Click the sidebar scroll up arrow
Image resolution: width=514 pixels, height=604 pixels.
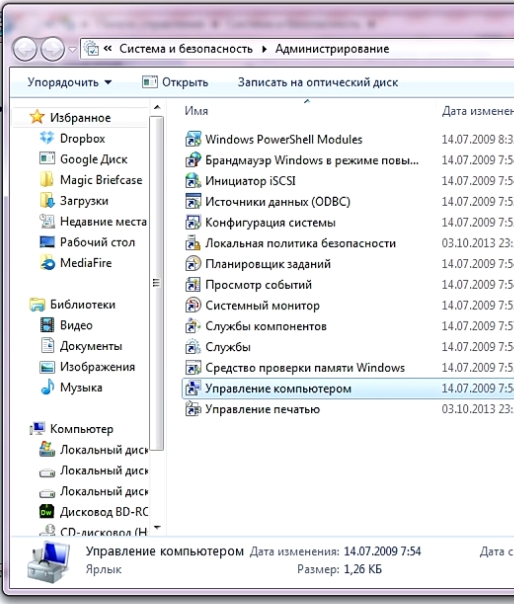point(157,107)
